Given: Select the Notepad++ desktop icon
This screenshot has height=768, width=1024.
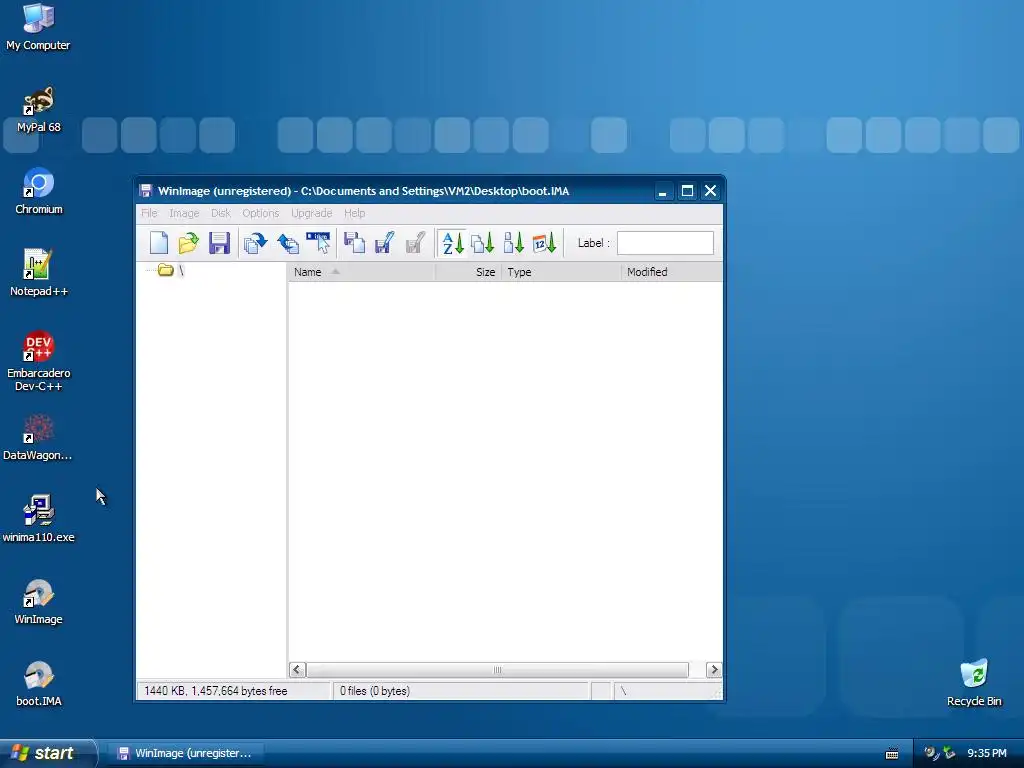Looking at the screenshot, I should [39, 274].
